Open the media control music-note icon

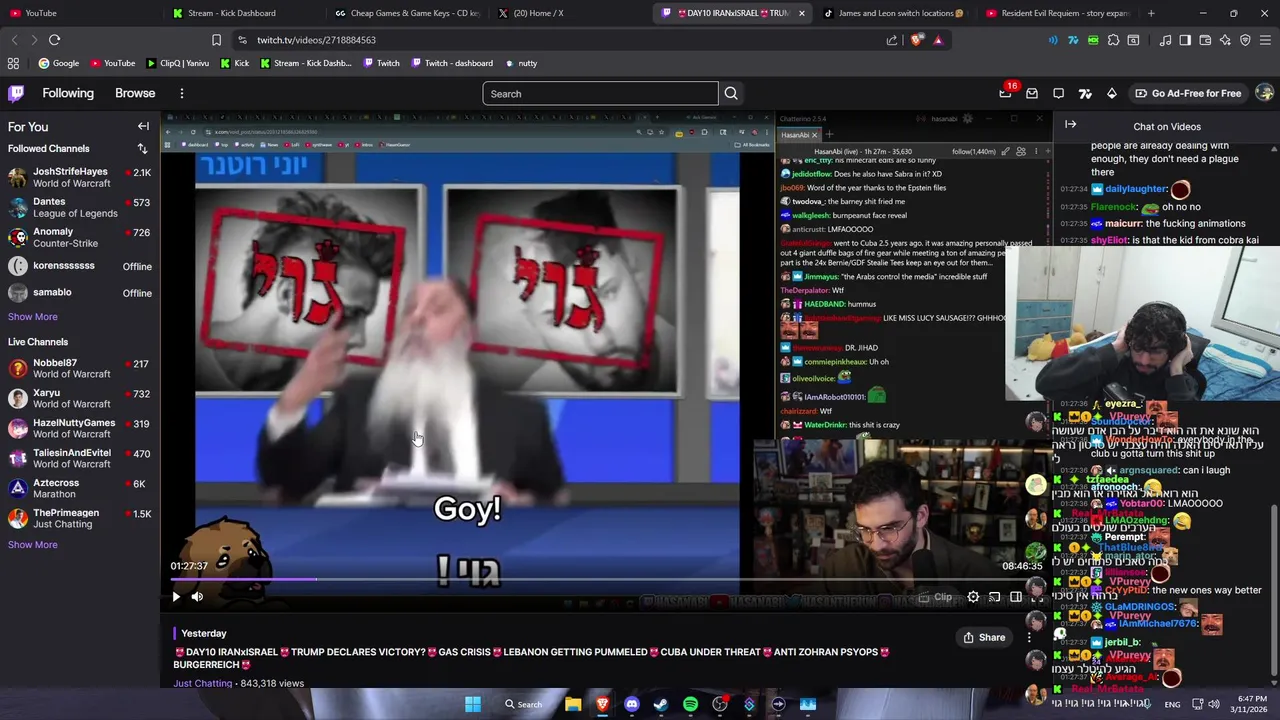(1165, 40)
